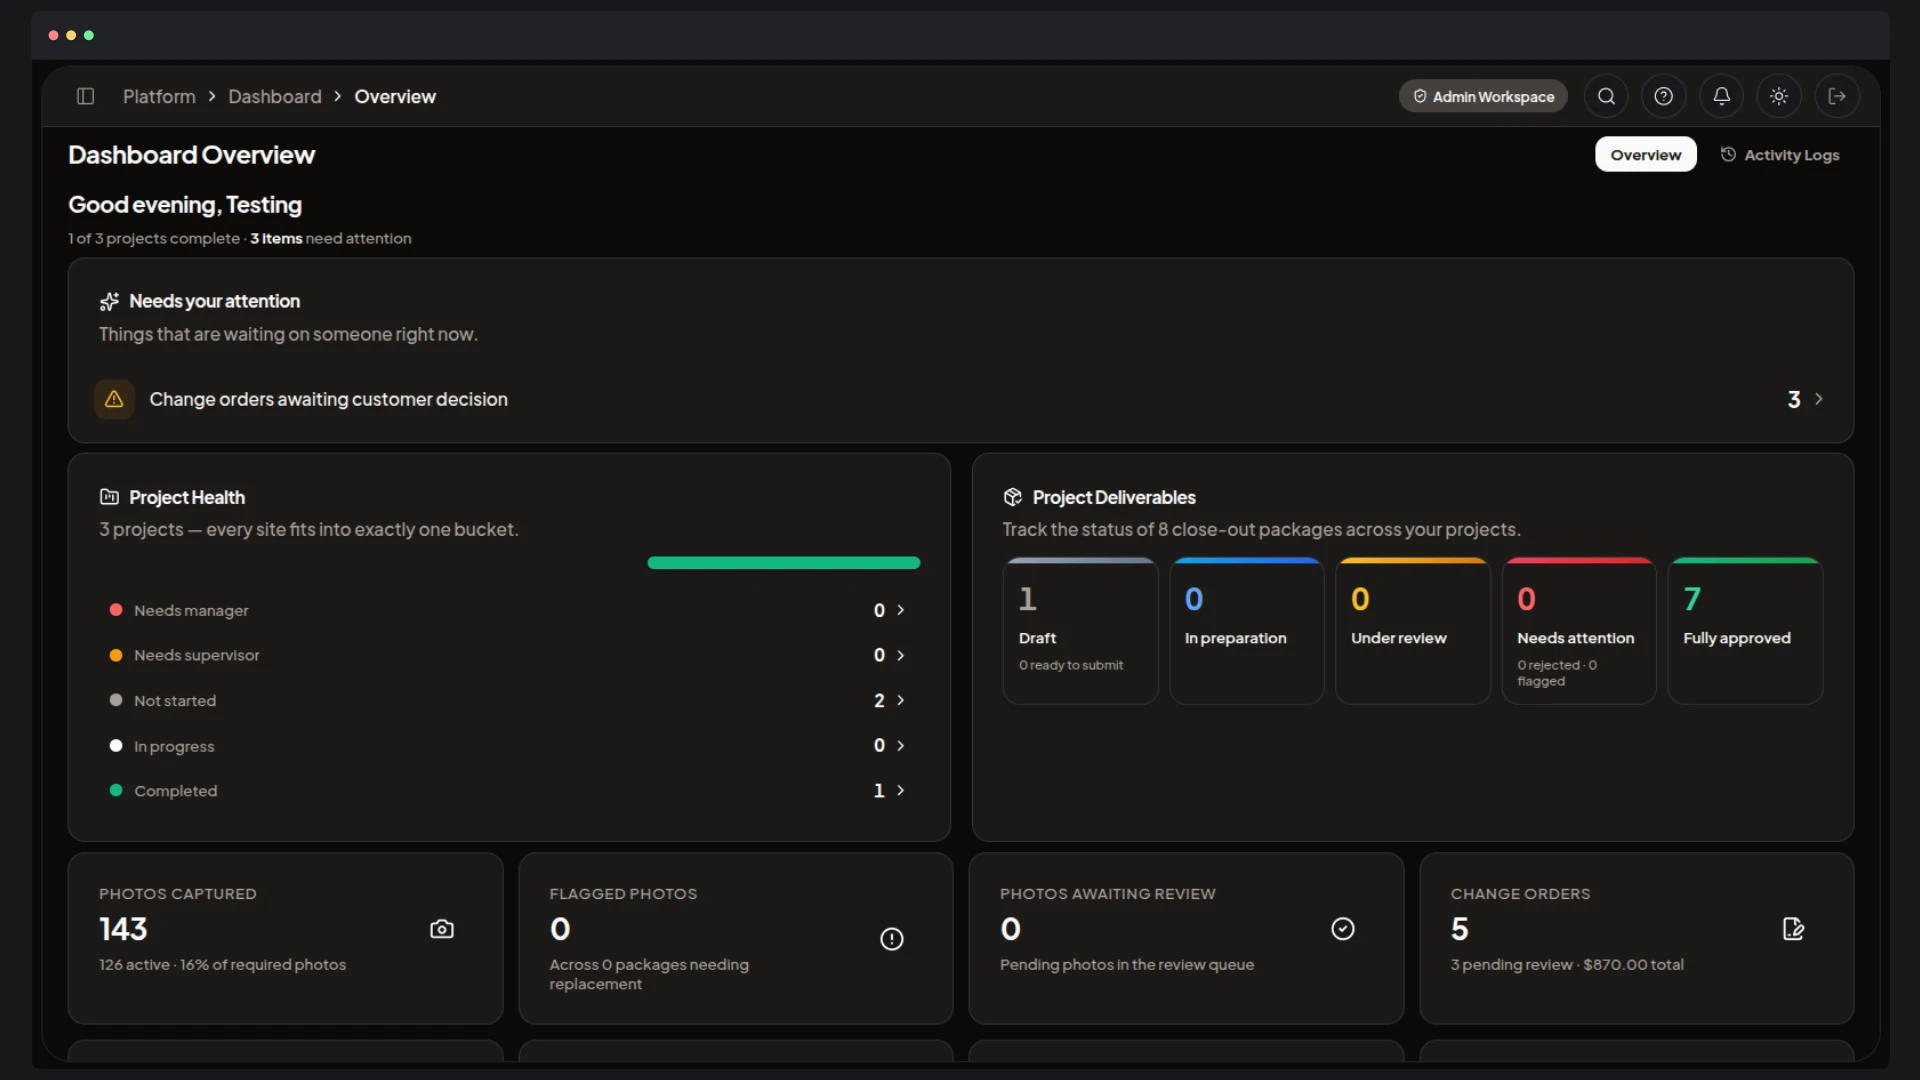Screen dimensions: 1920x1080
Task: Open the Draft deliverables card
Action: coord(1080,631)
